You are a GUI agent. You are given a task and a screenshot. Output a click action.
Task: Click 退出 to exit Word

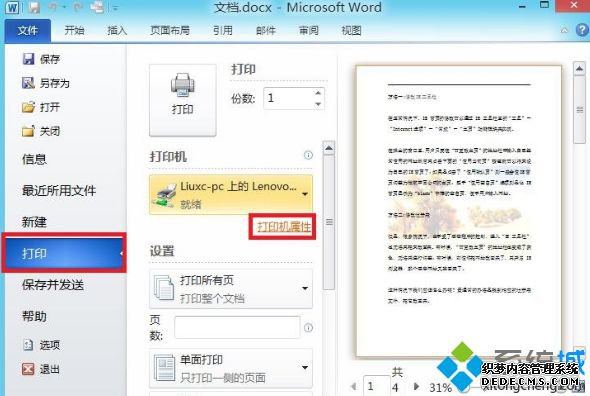(x=41, y=369)
